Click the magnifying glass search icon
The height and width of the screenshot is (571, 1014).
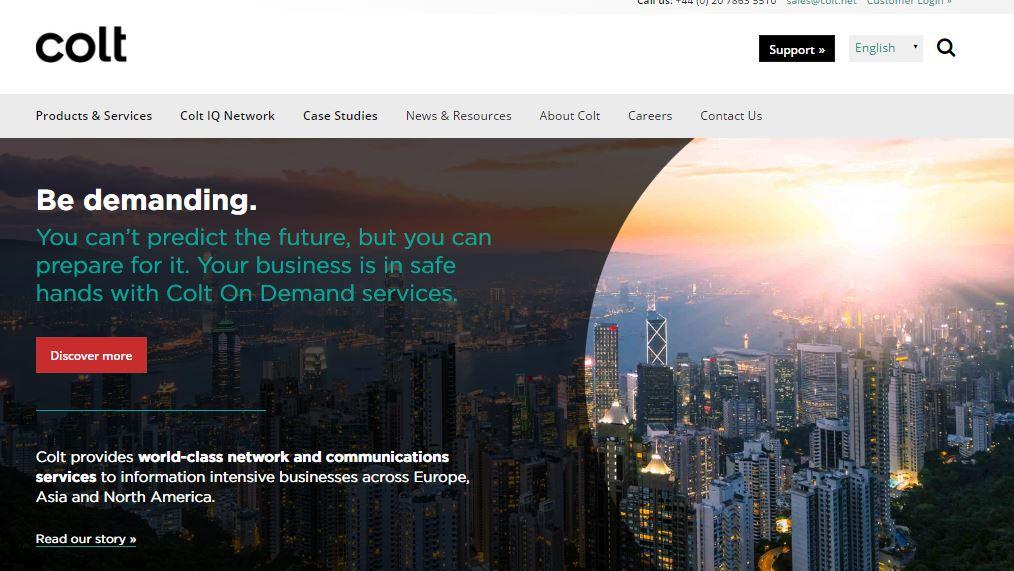coord(945,48)
